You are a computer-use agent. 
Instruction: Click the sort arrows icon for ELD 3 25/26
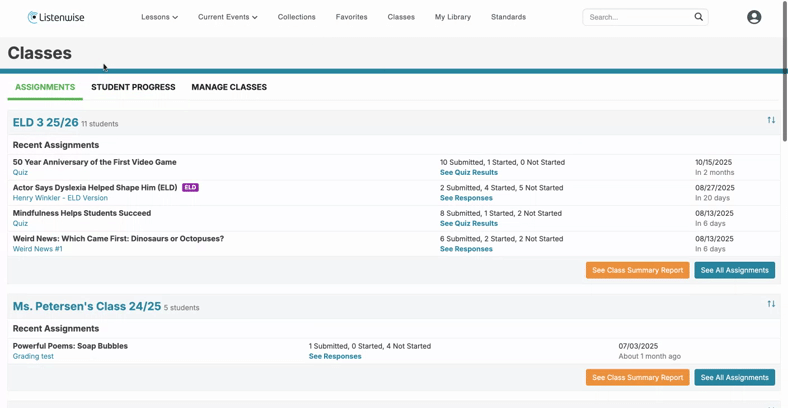point(771,120)
